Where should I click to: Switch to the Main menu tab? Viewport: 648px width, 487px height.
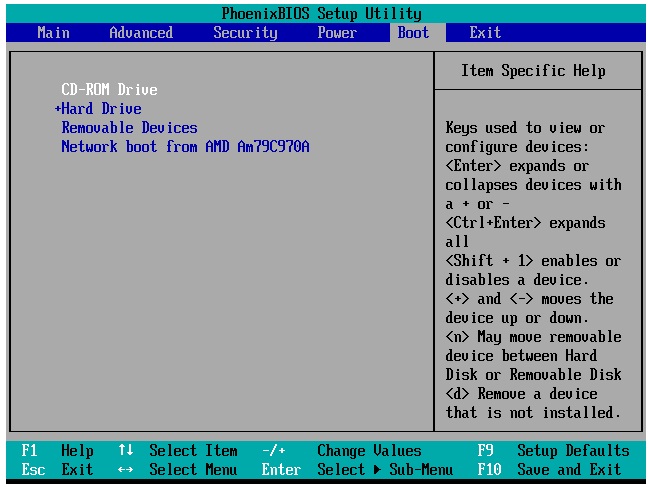point(53,33)
